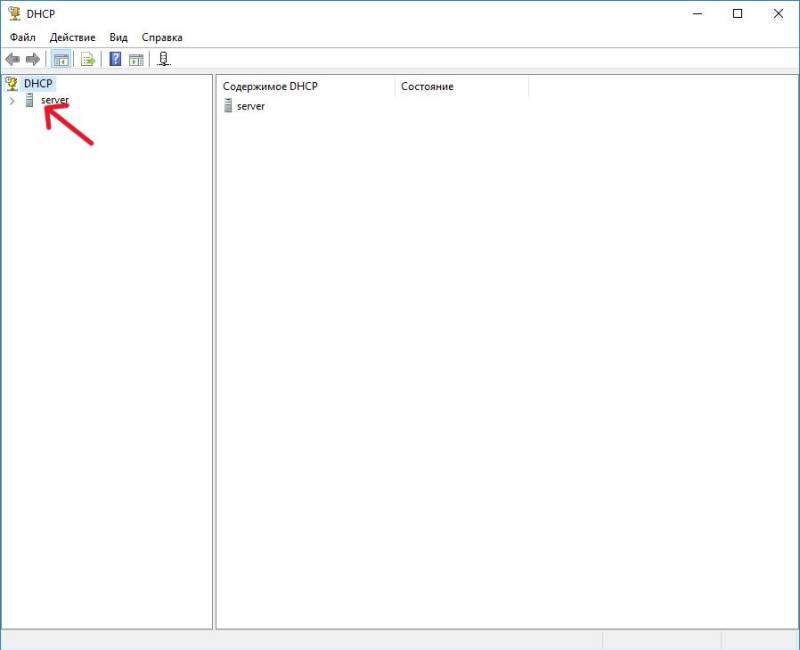Maximize the DHCP window
Screen dimensions: 800x650
point(737,14)
